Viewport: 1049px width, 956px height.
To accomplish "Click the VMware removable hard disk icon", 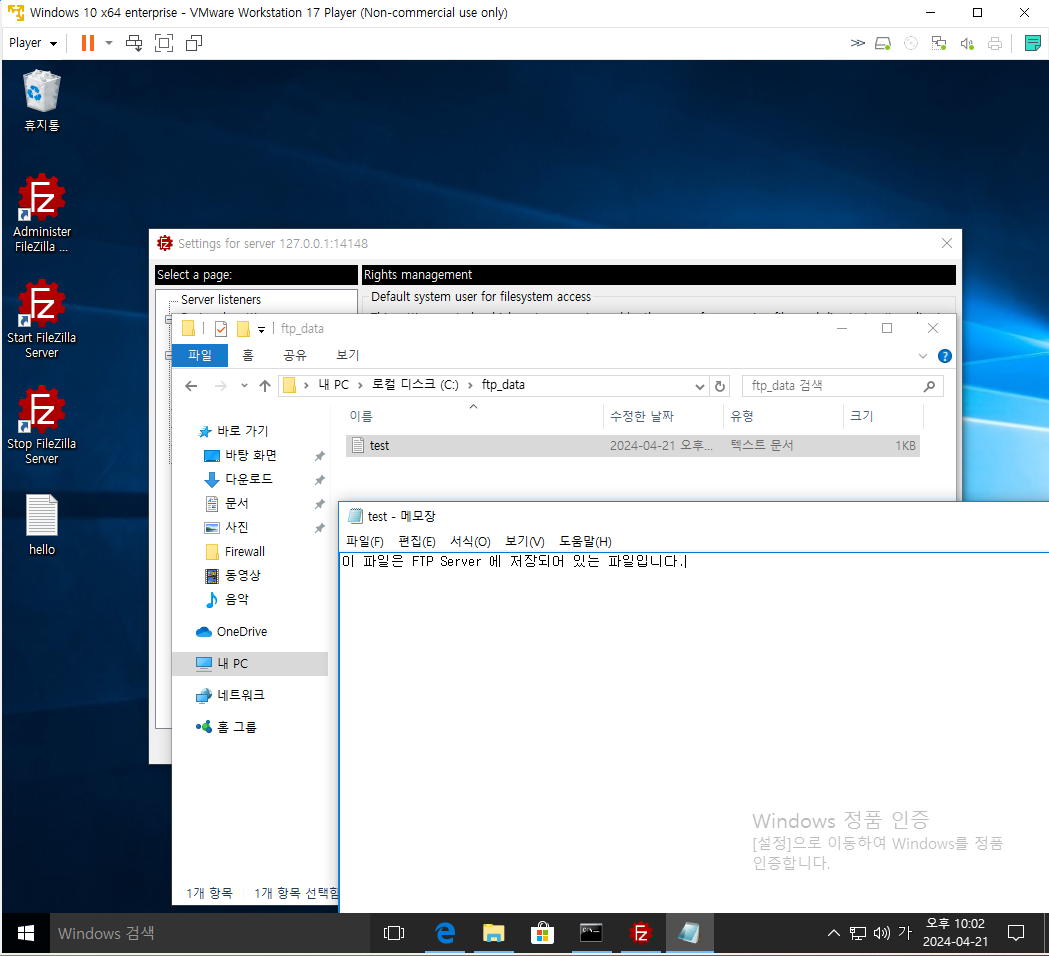I will pyautogui.click(x=883, y=43).
